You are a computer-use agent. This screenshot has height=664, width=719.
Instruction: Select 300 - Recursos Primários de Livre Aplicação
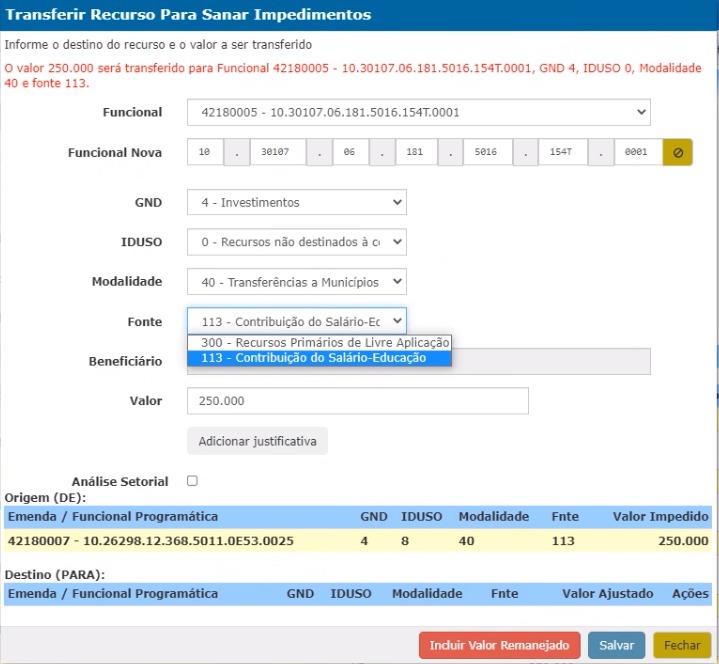click(319, 342)
